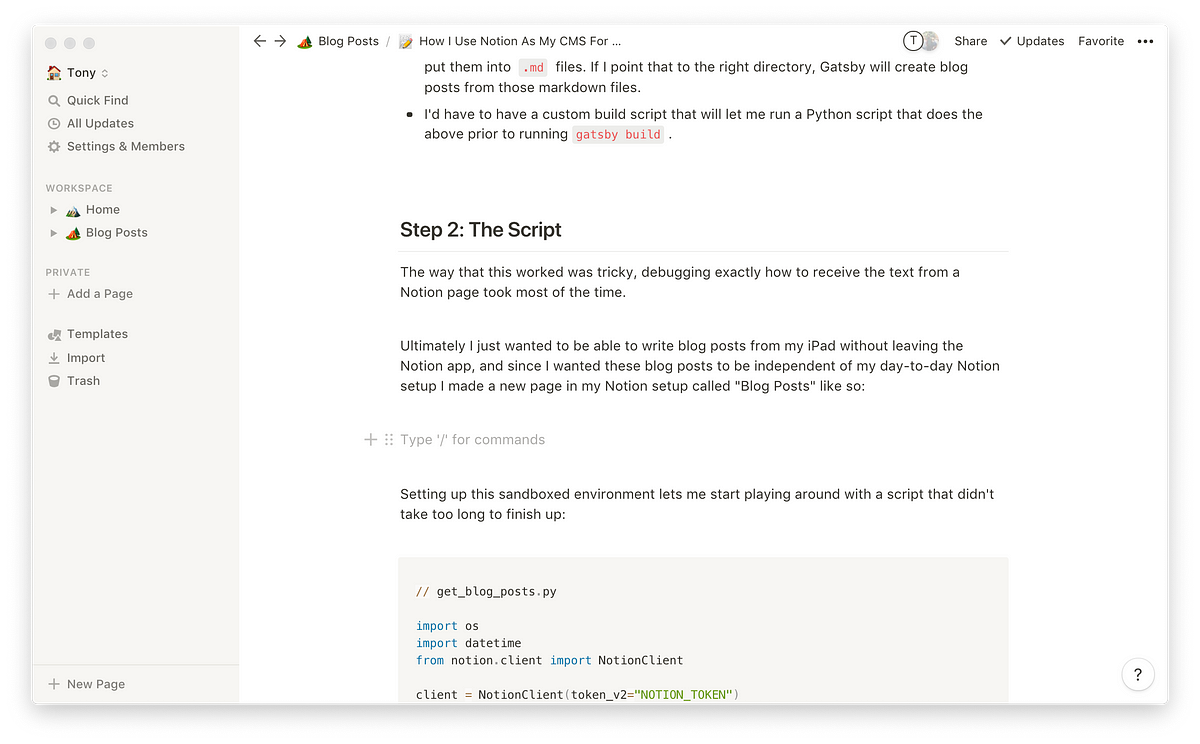Click the python code block
This screenshot has width=1200, height=744.
(703, 630)
